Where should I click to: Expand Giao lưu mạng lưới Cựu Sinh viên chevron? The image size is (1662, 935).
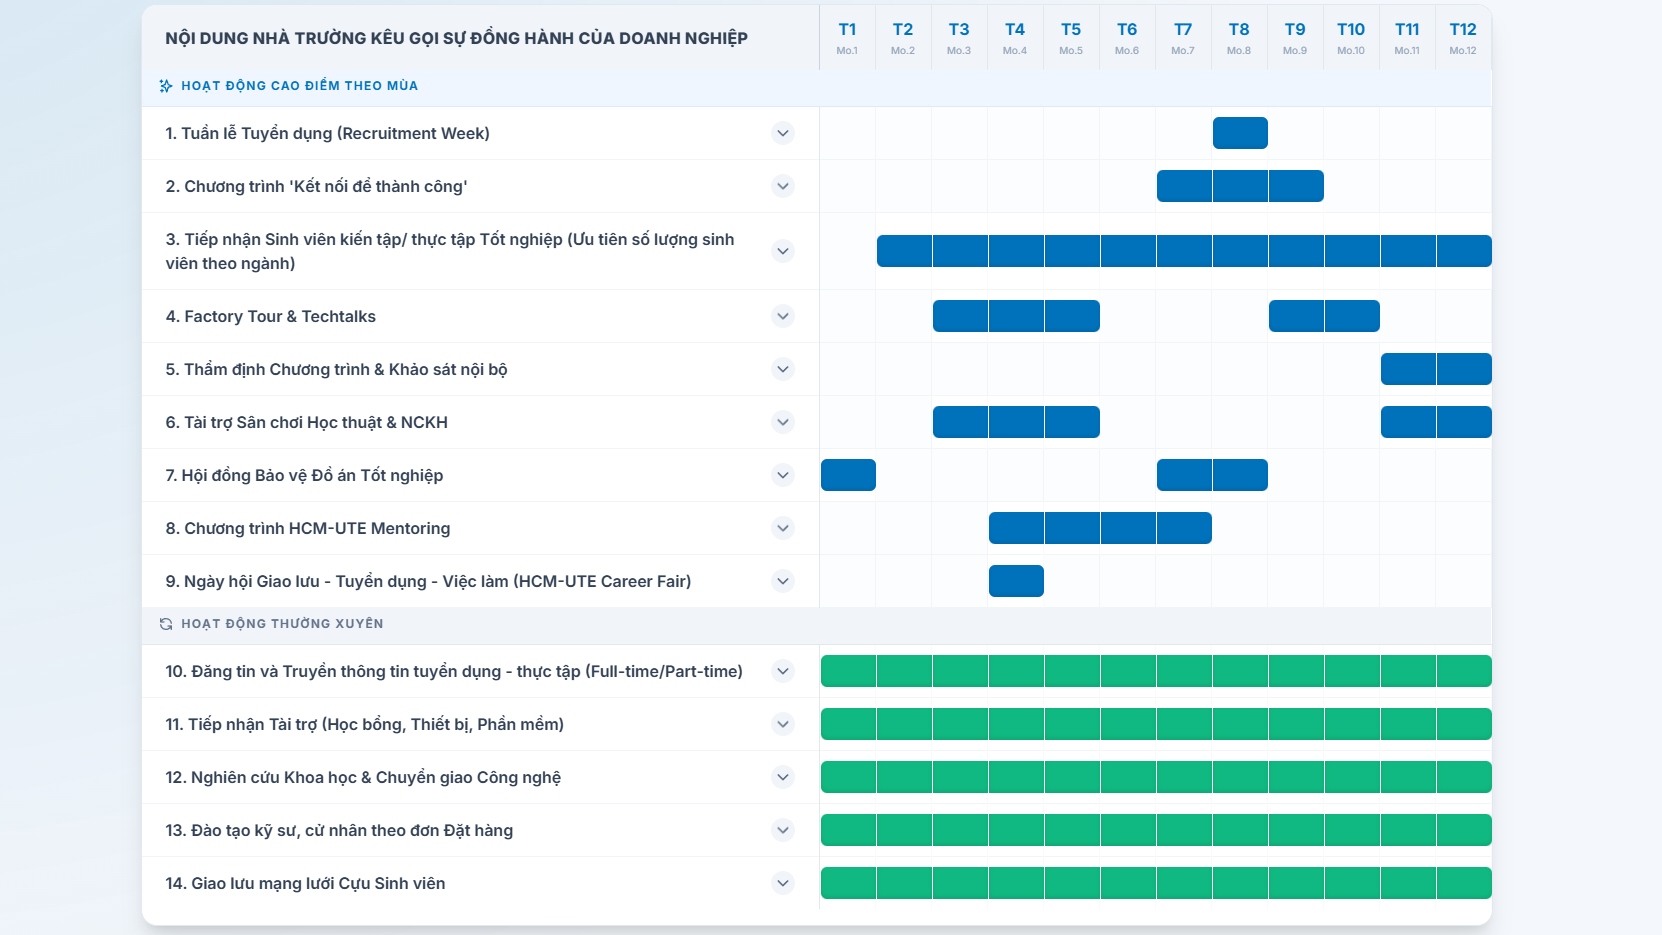point(783,883)
